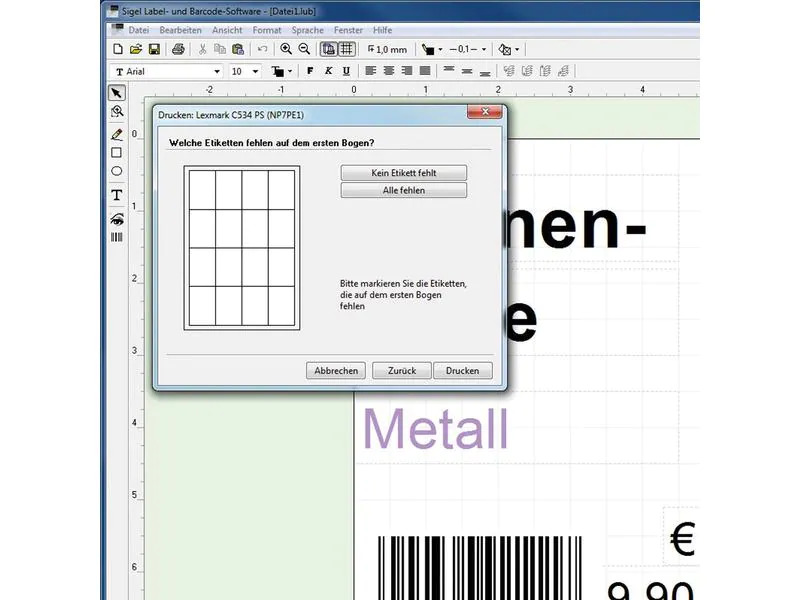Toggle the grid display button
This screenshot has height=600, width=800.
(347, 49)
